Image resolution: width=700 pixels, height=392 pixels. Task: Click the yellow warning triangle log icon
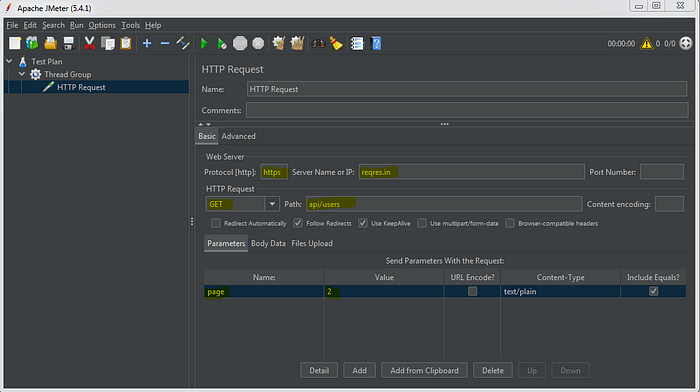pyautogui.click(x=646, y=43)
